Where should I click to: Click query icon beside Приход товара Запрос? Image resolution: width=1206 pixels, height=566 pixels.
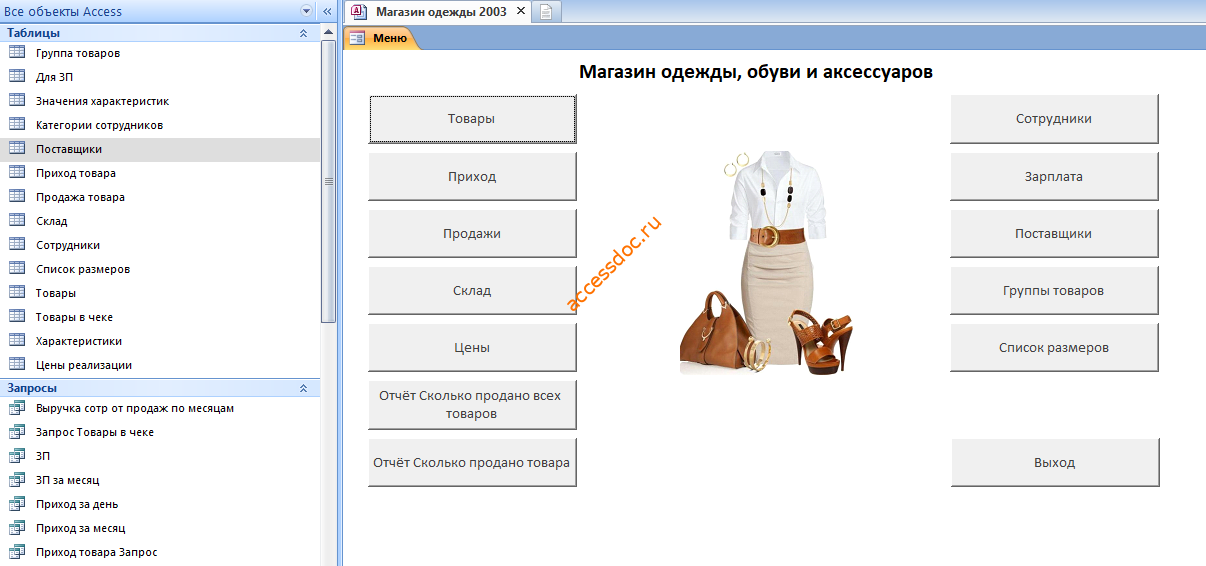click(x=17, y=551)
